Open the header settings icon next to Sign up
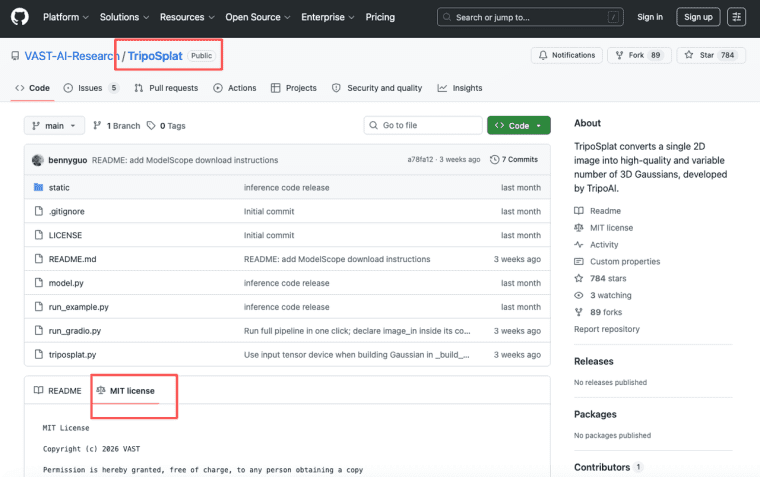Viewport: 760px width, 477px height. click(736, 17)
